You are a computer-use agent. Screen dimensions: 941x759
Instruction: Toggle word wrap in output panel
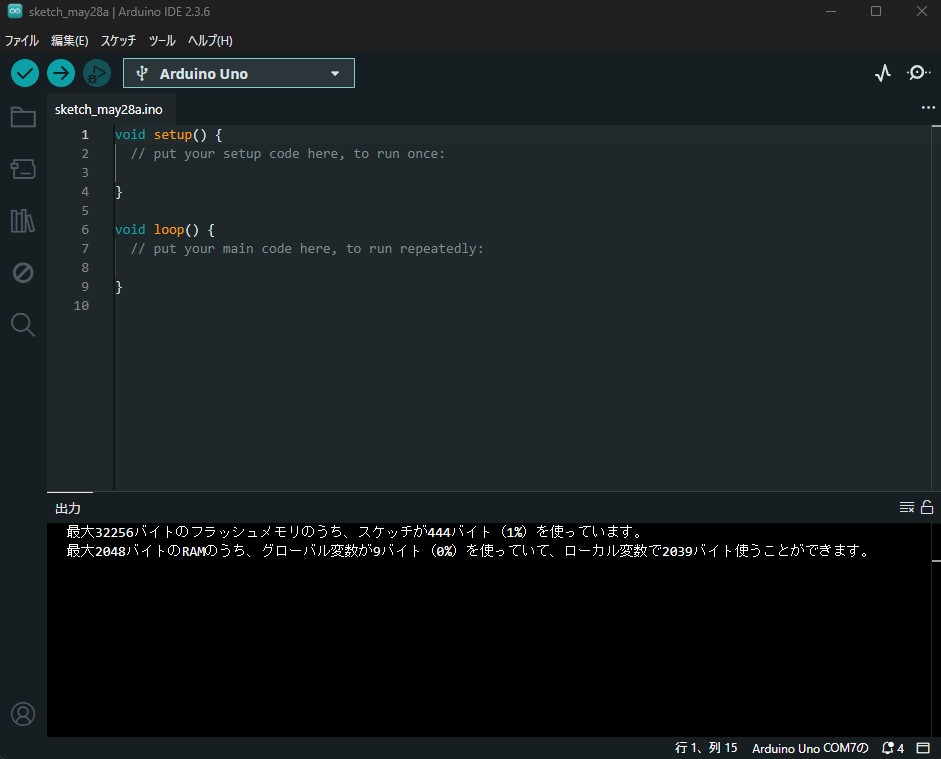point(907,508)
